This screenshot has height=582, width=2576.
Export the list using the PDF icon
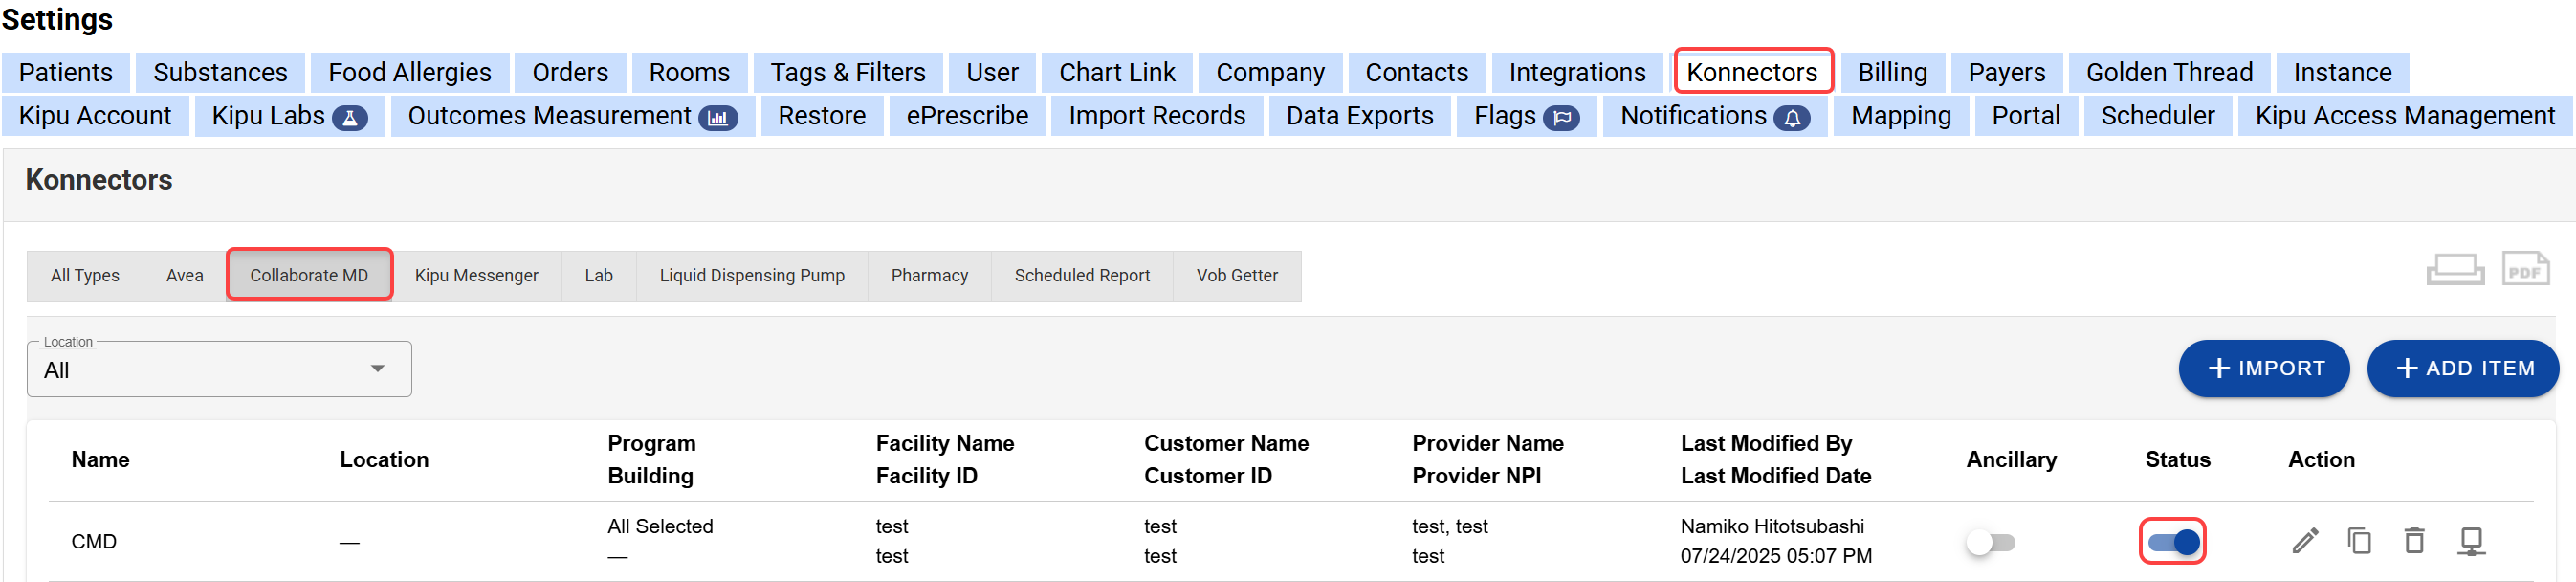pyautogui.click(x=2524, y=269)
